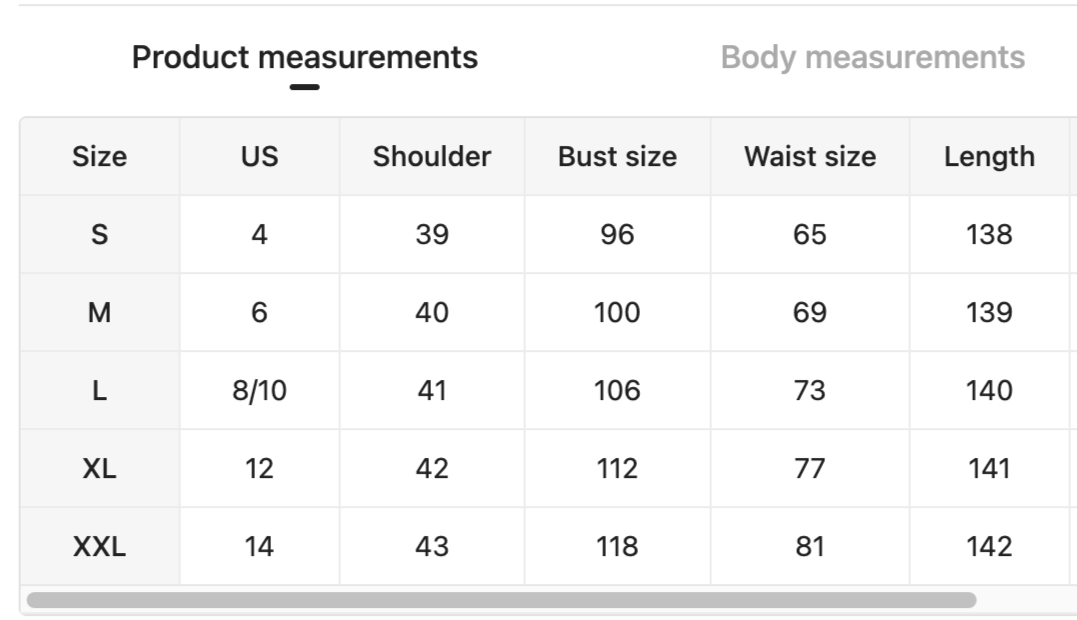Click the Shoulder column header
This screenshot has height=620, width=1077.
(x=432, y=157)
